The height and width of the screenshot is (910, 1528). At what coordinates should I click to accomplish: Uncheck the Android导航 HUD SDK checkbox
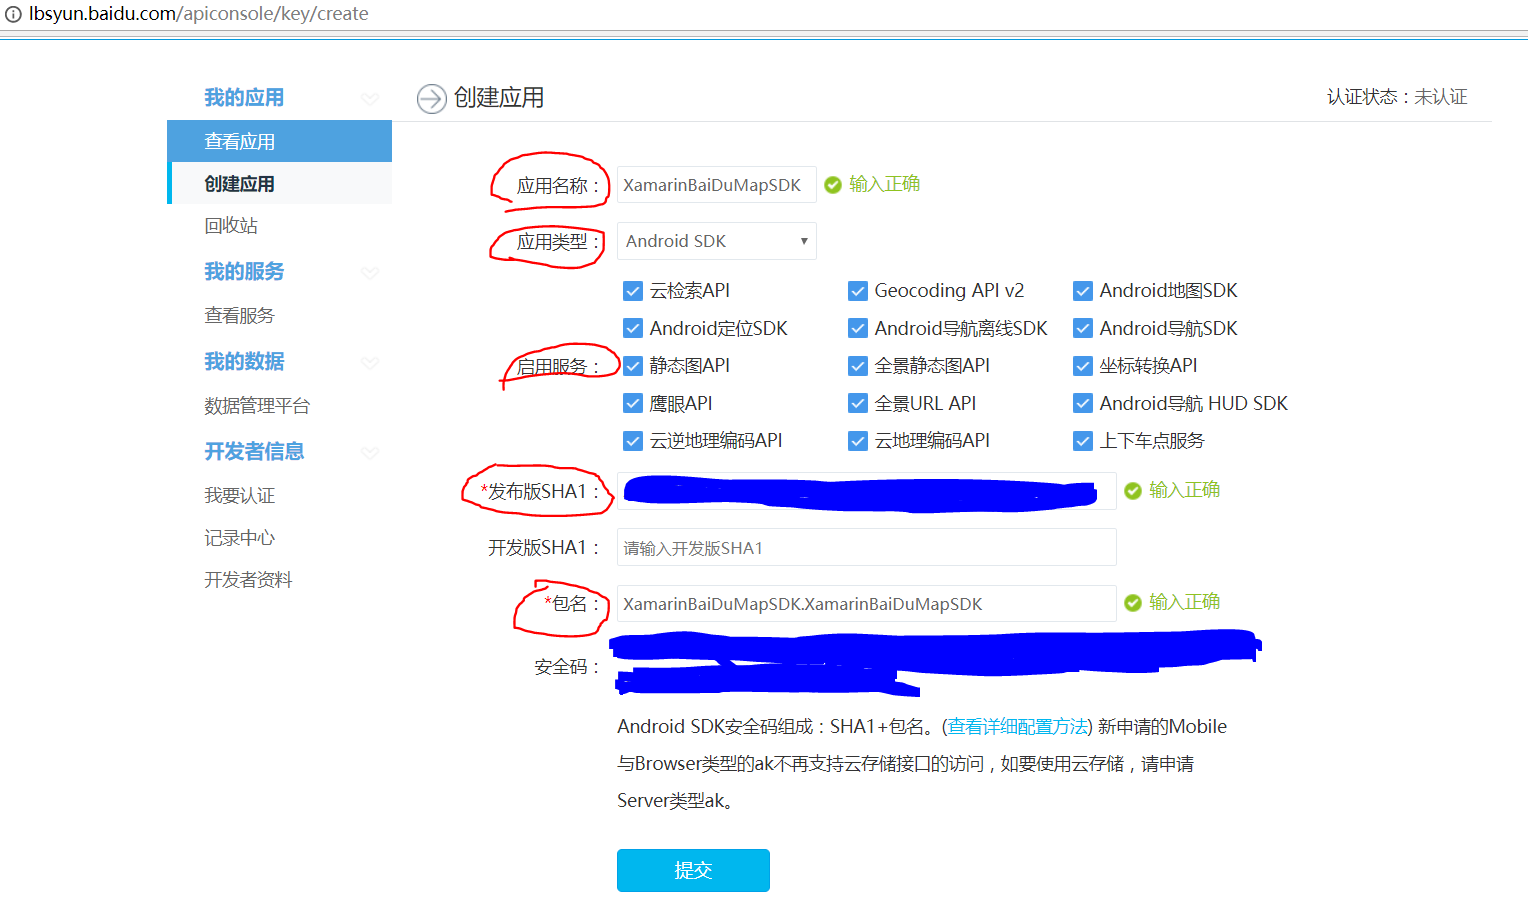pyautogui.click(x=1083, y=403)
